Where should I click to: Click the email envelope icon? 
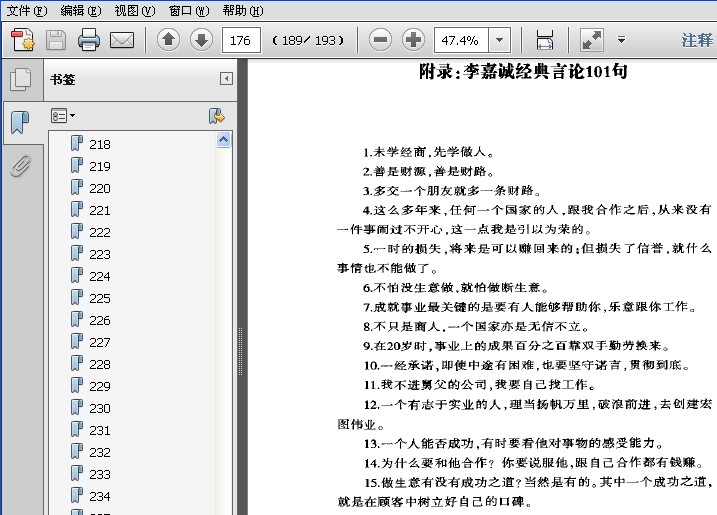122,40
